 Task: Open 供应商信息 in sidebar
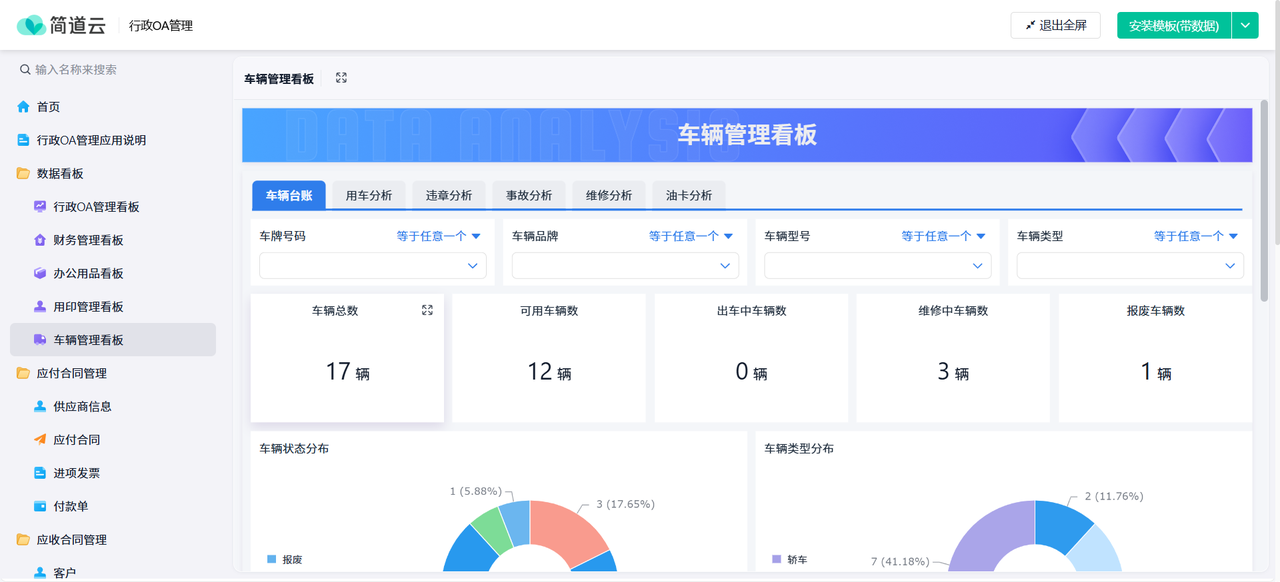(x=113, y=406)
